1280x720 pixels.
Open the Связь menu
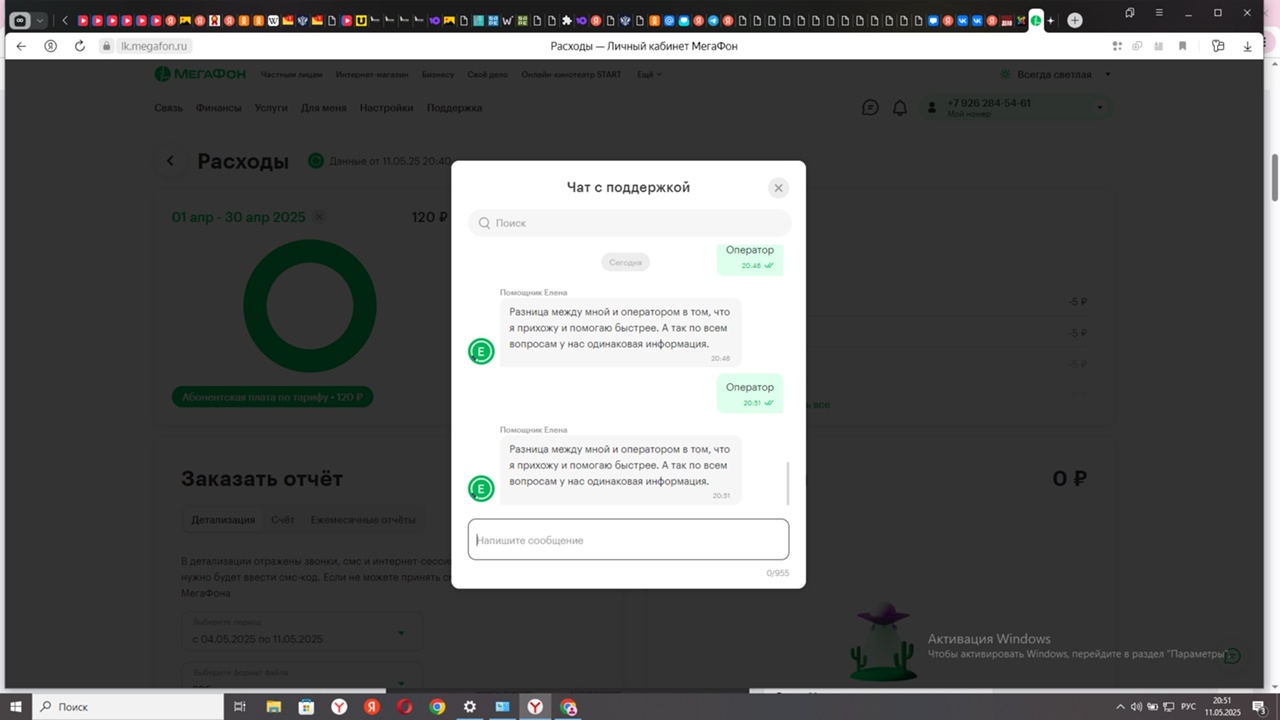[168, 108]
